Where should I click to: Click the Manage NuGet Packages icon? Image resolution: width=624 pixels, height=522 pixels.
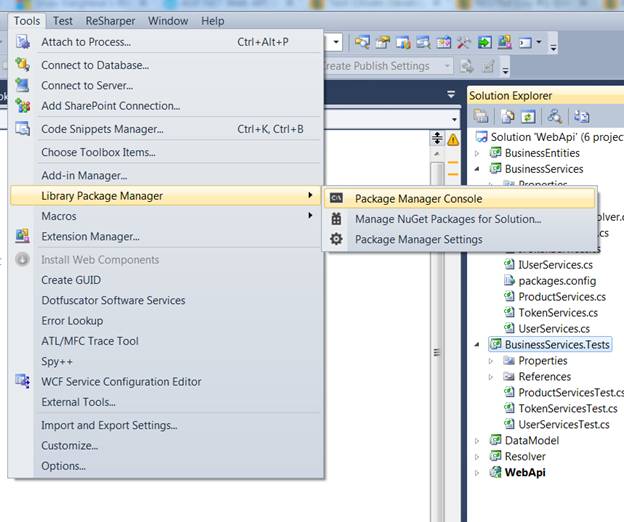pyautogui.click(x=336, y=219)
